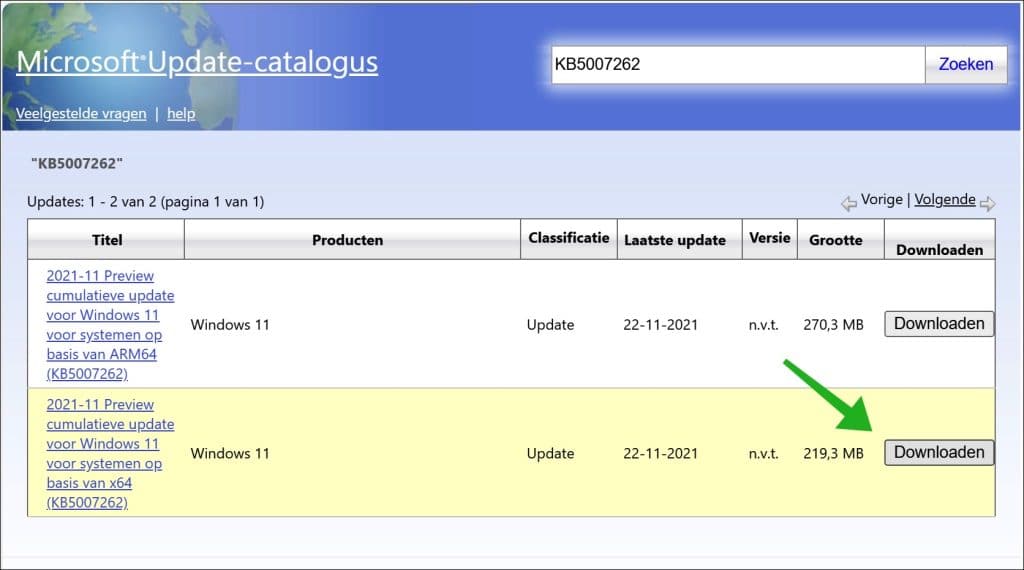Click the 219,3 MB size value
The image size is (1024, 570).
click(833, 453)
